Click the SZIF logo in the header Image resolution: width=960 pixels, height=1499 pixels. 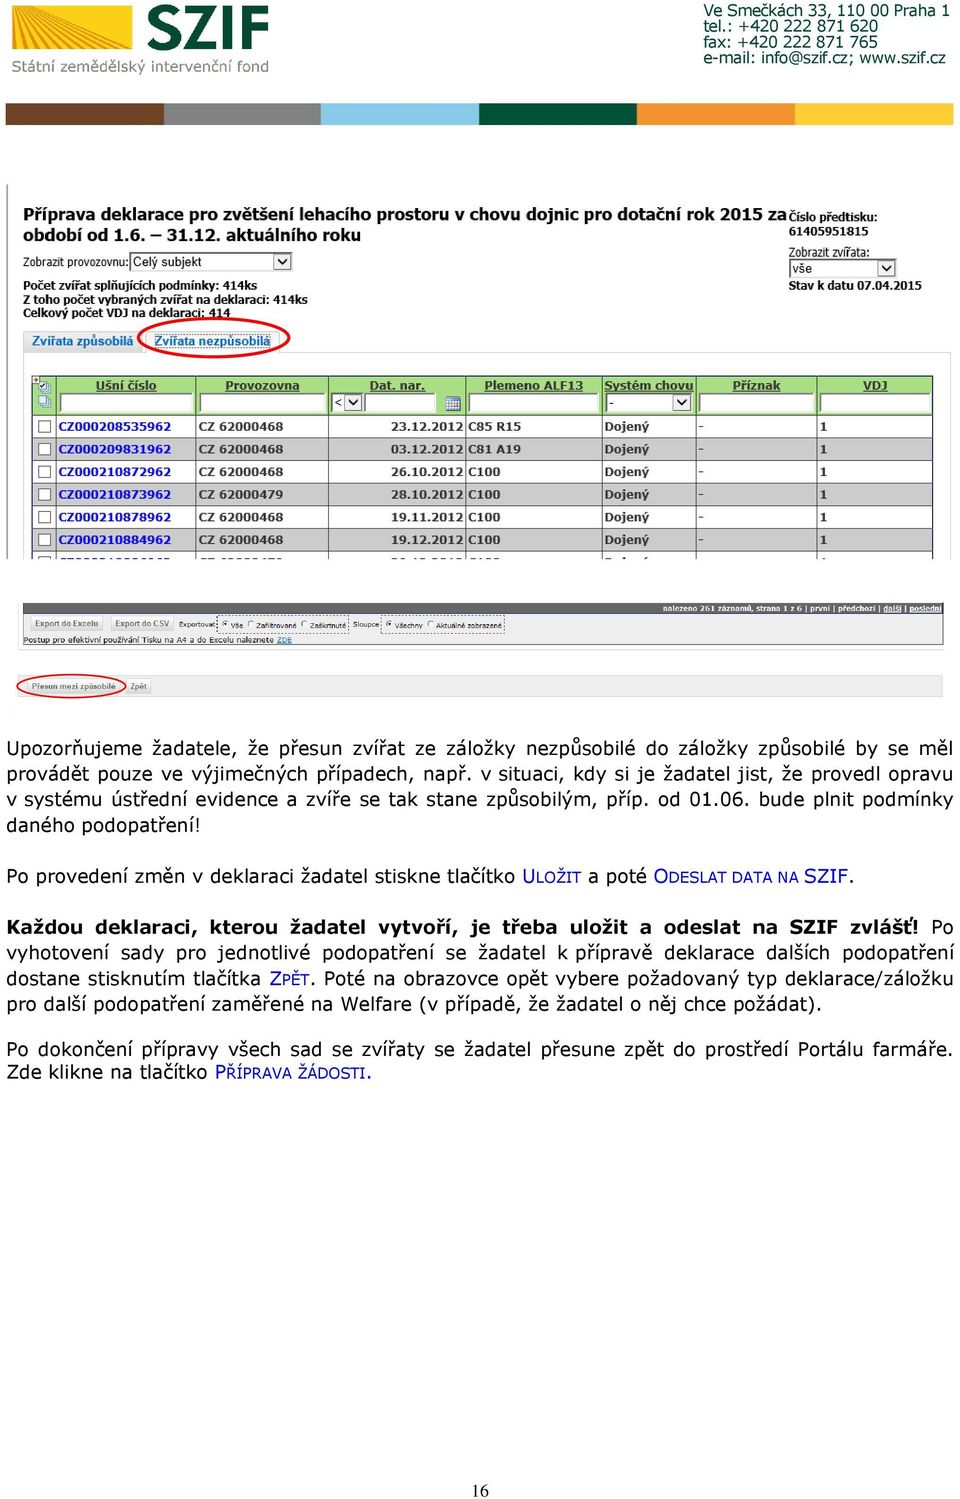[140, 39]
